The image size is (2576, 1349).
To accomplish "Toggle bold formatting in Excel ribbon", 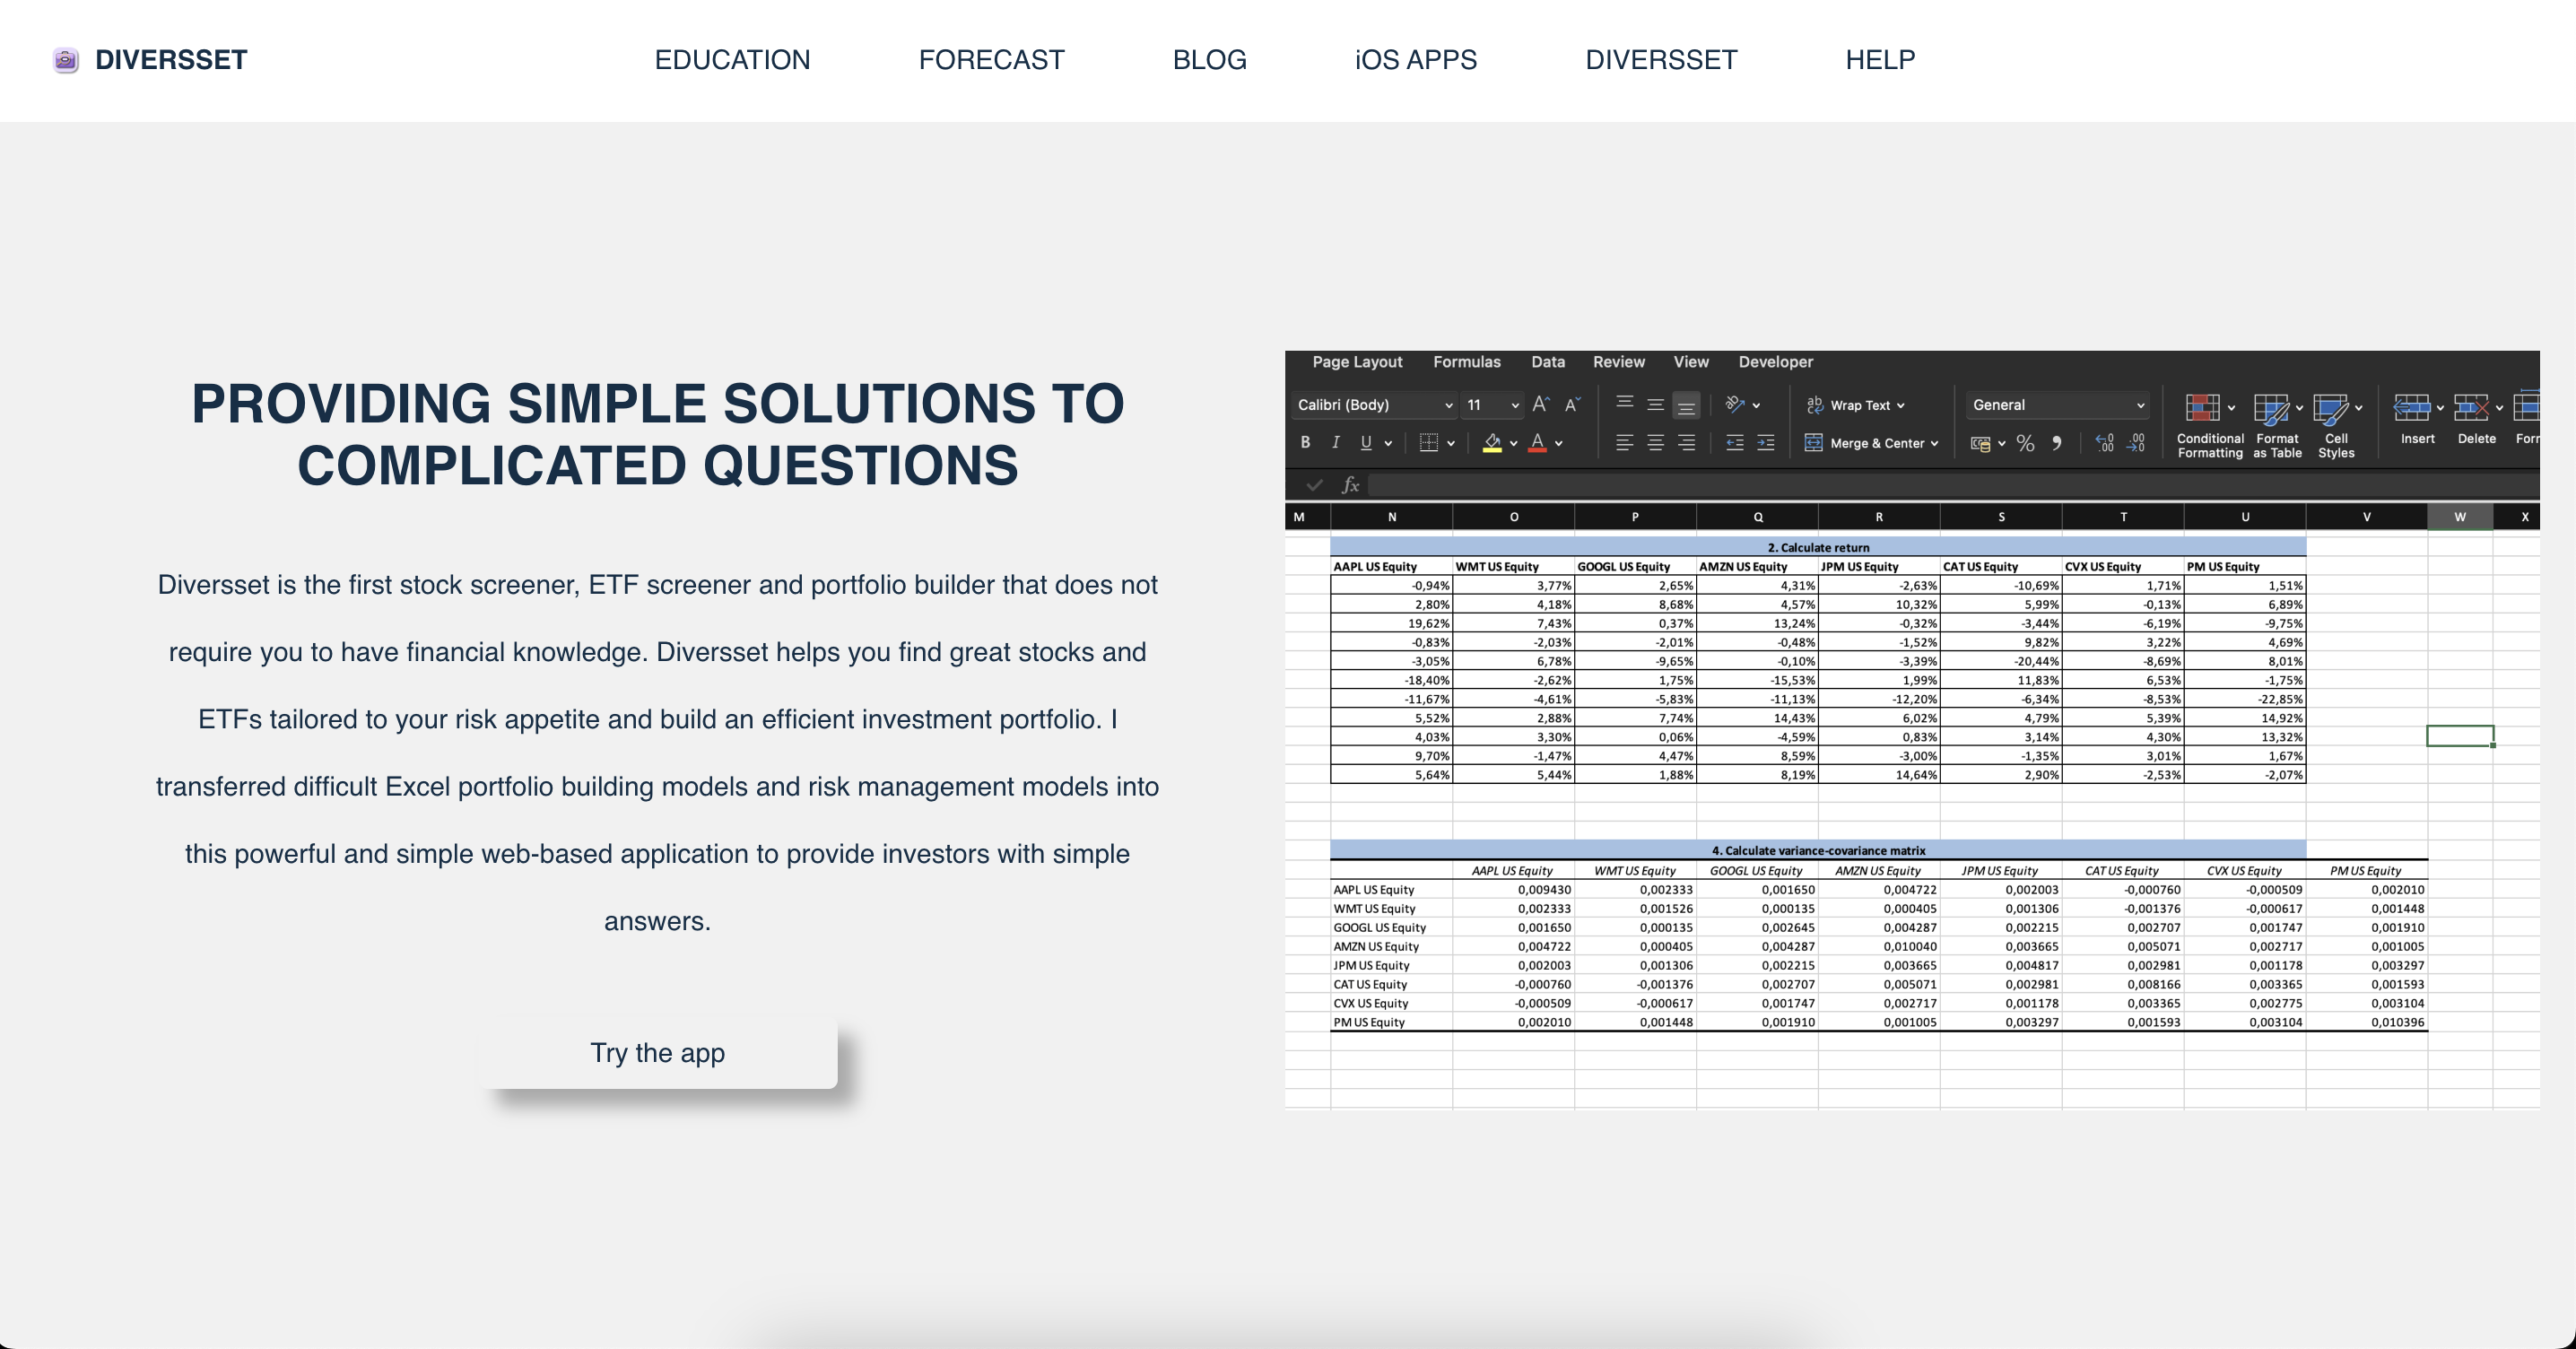I will click(x=1305, y=442).
